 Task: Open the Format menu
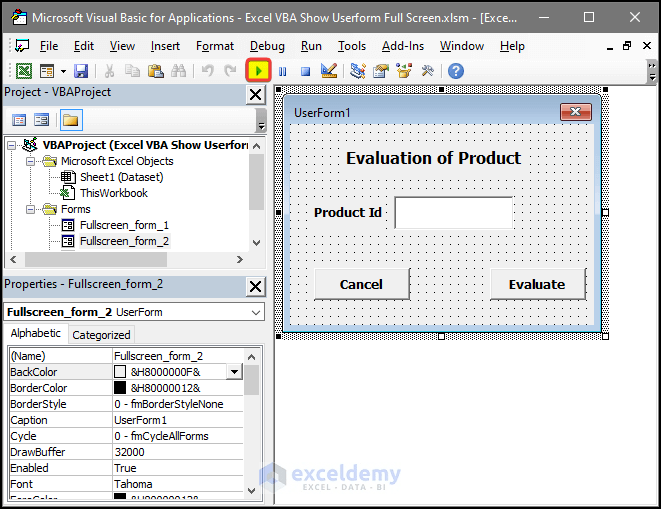[x=215, y=46]
